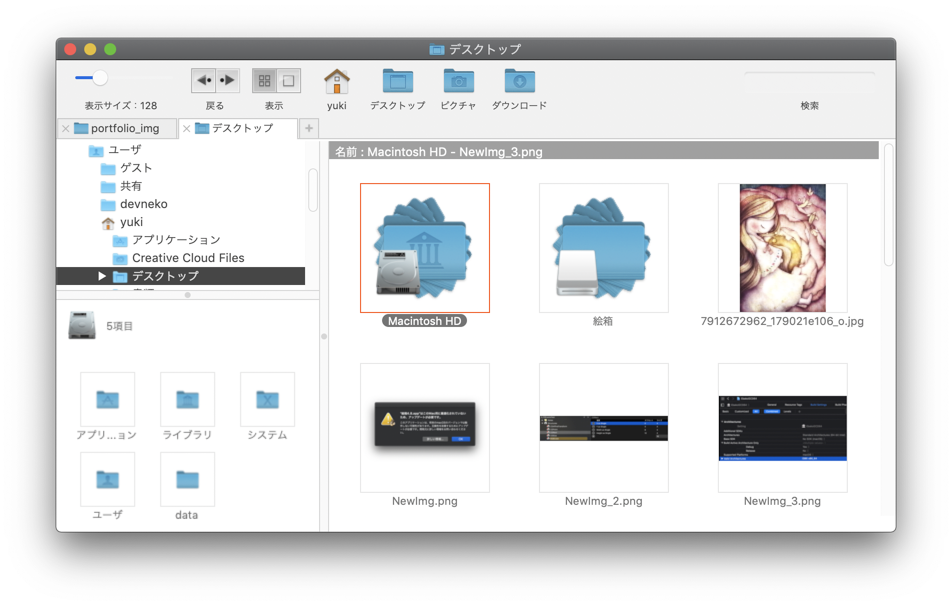
Task: Click the divider handle between side panes
Action: click(324, 336)
